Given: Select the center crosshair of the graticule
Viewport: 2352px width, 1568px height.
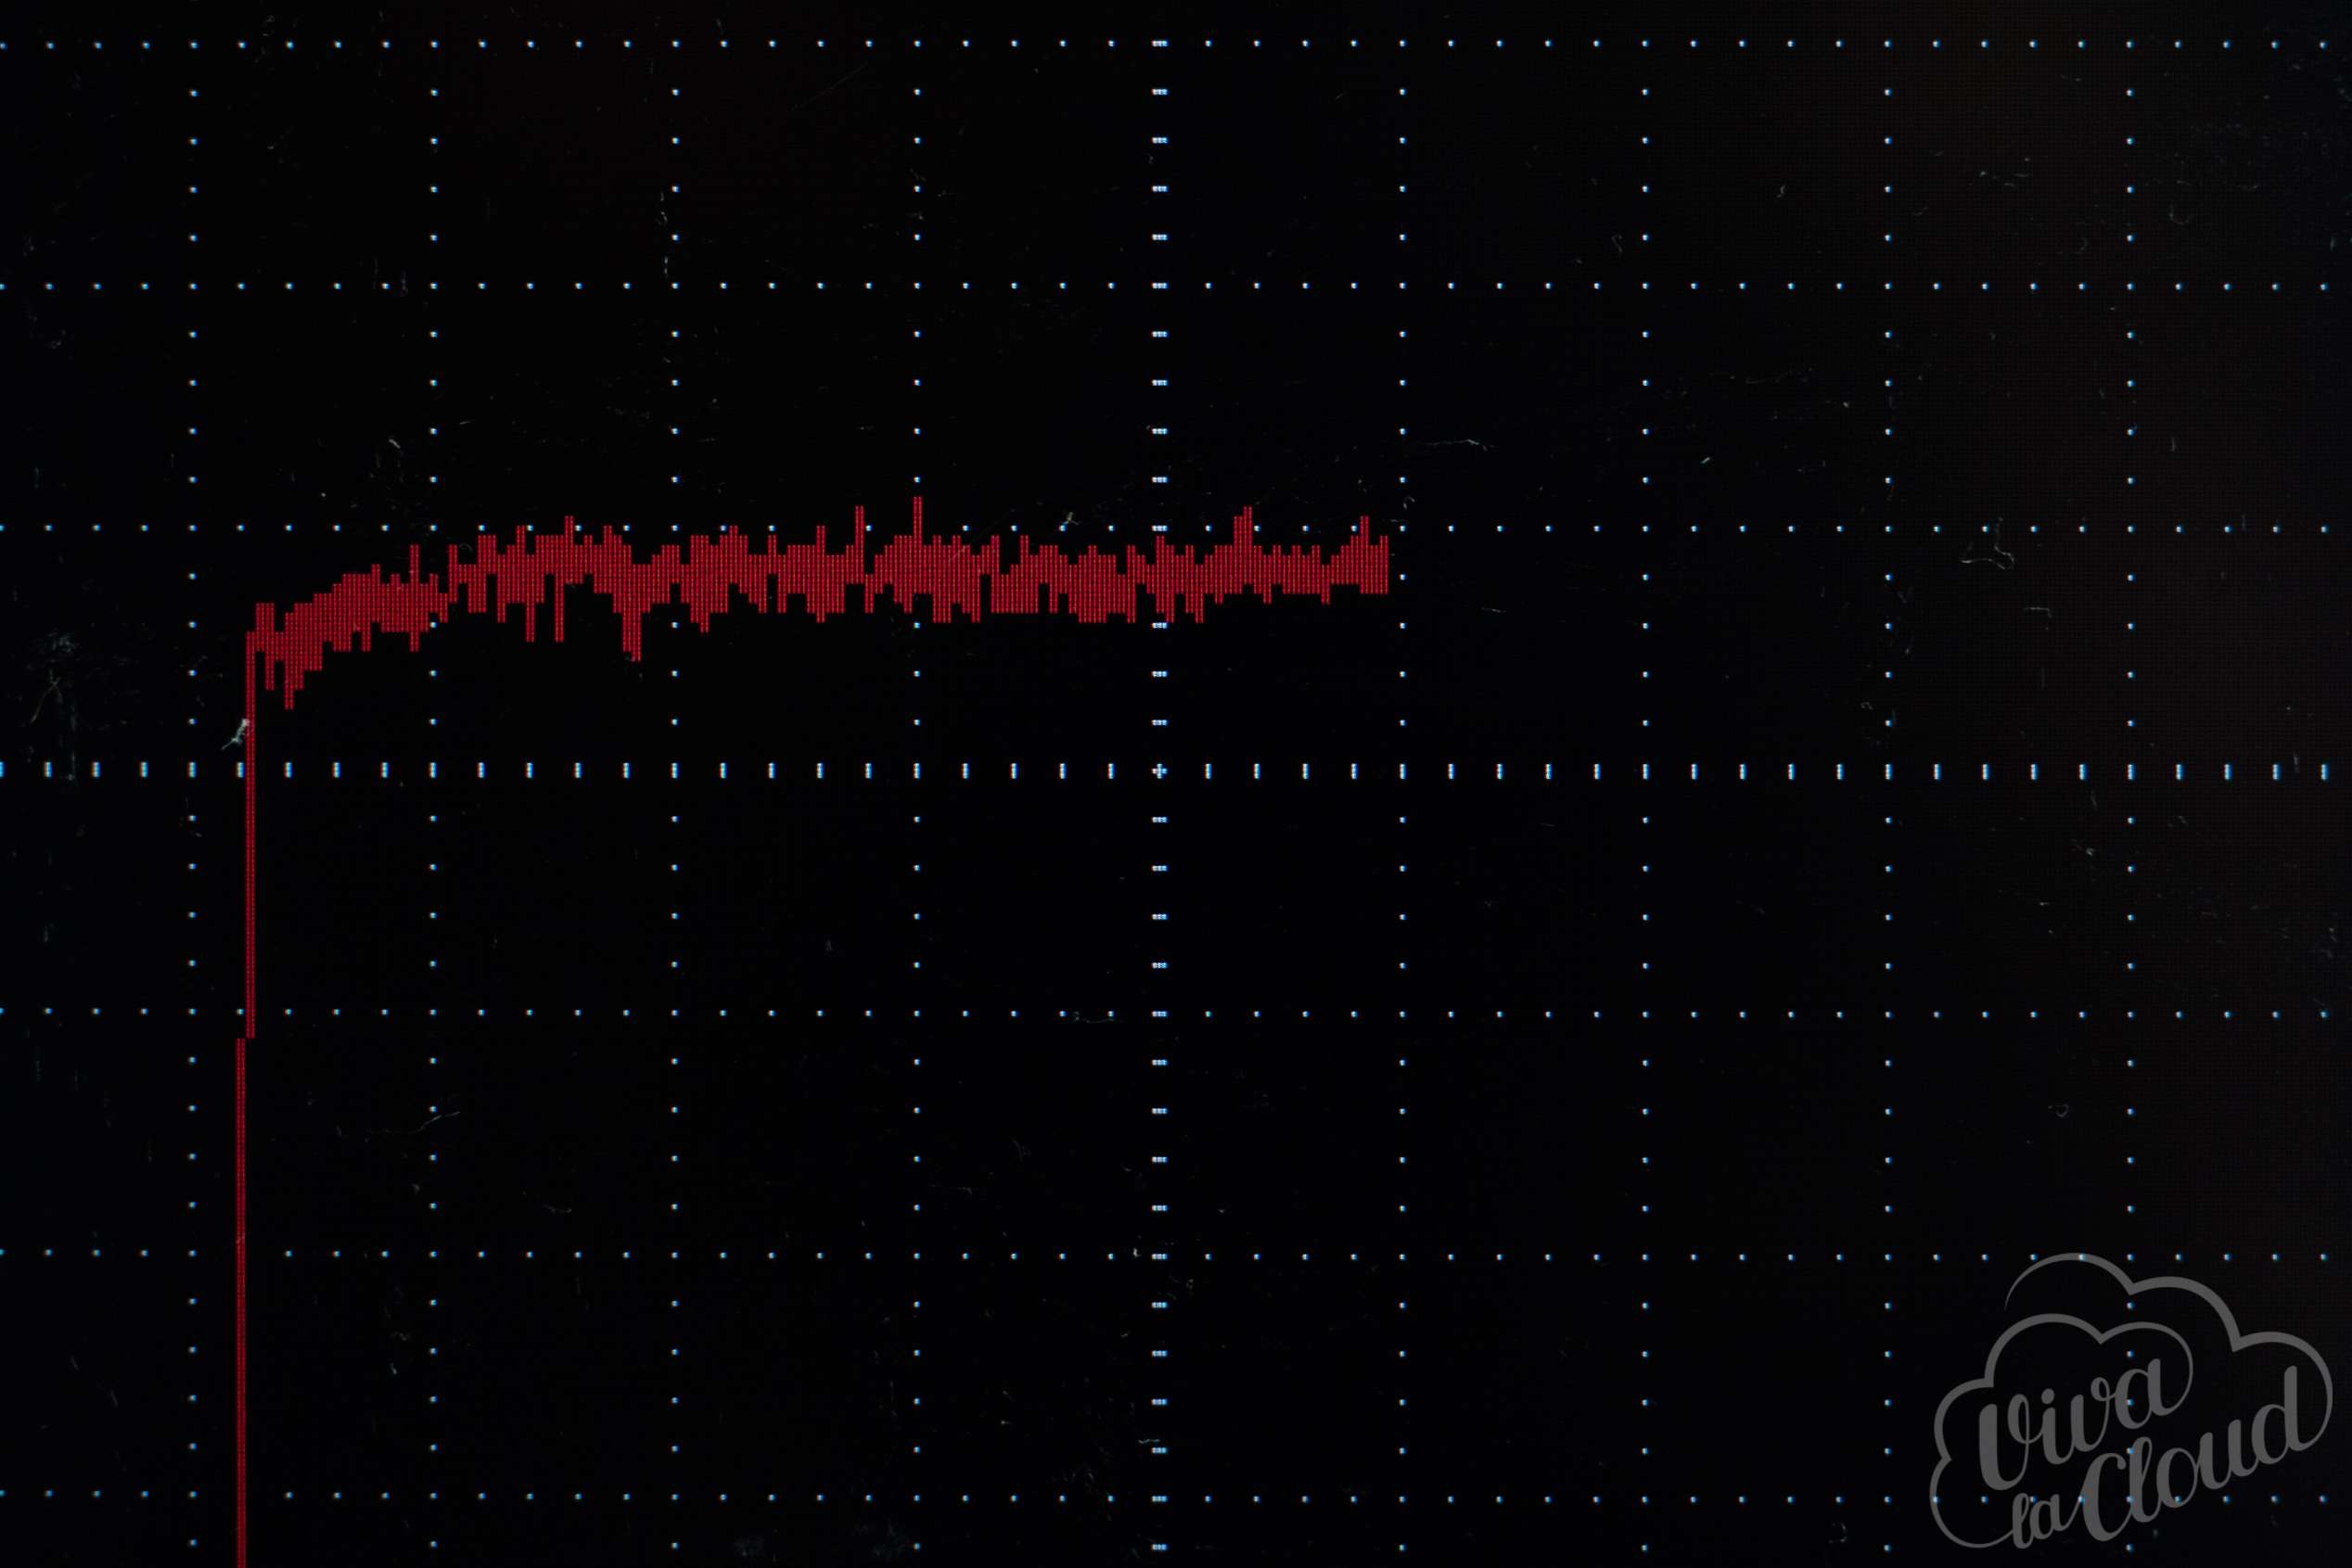Looking at the screenshot, I should [x=1159, y=771].
